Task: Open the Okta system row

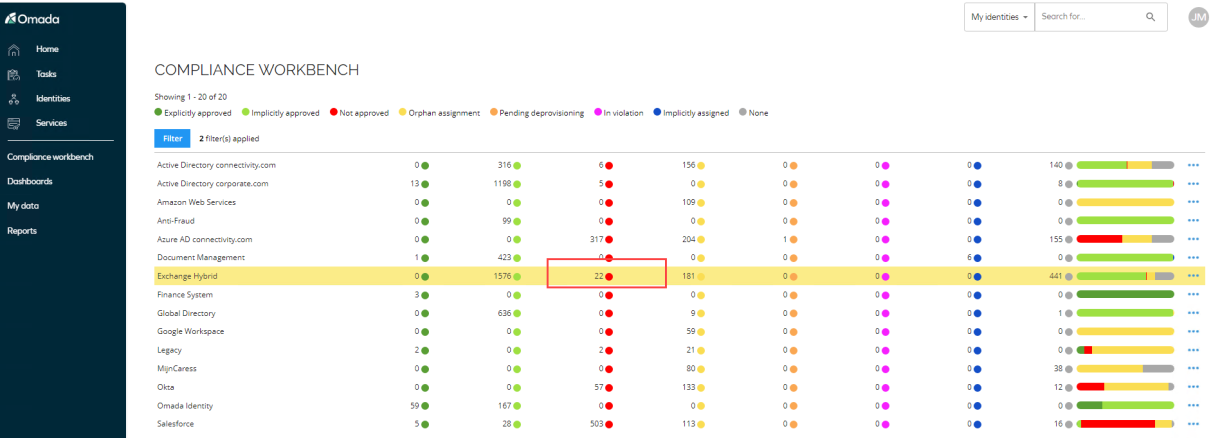Action: pyautogui.click(x=679, y=387)
